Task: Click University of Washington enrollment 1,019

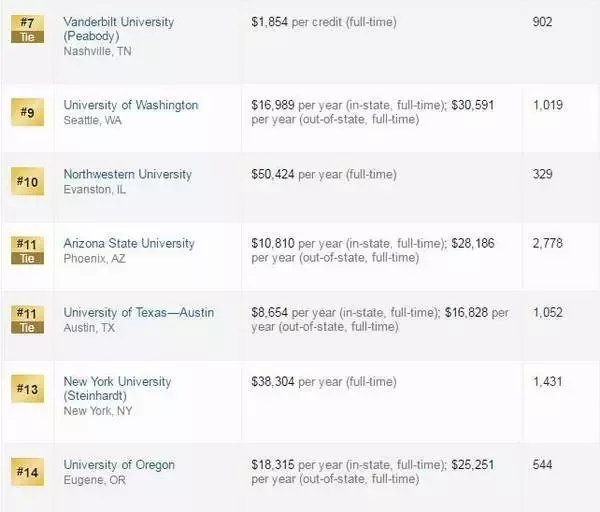Action: coord(548,105)
